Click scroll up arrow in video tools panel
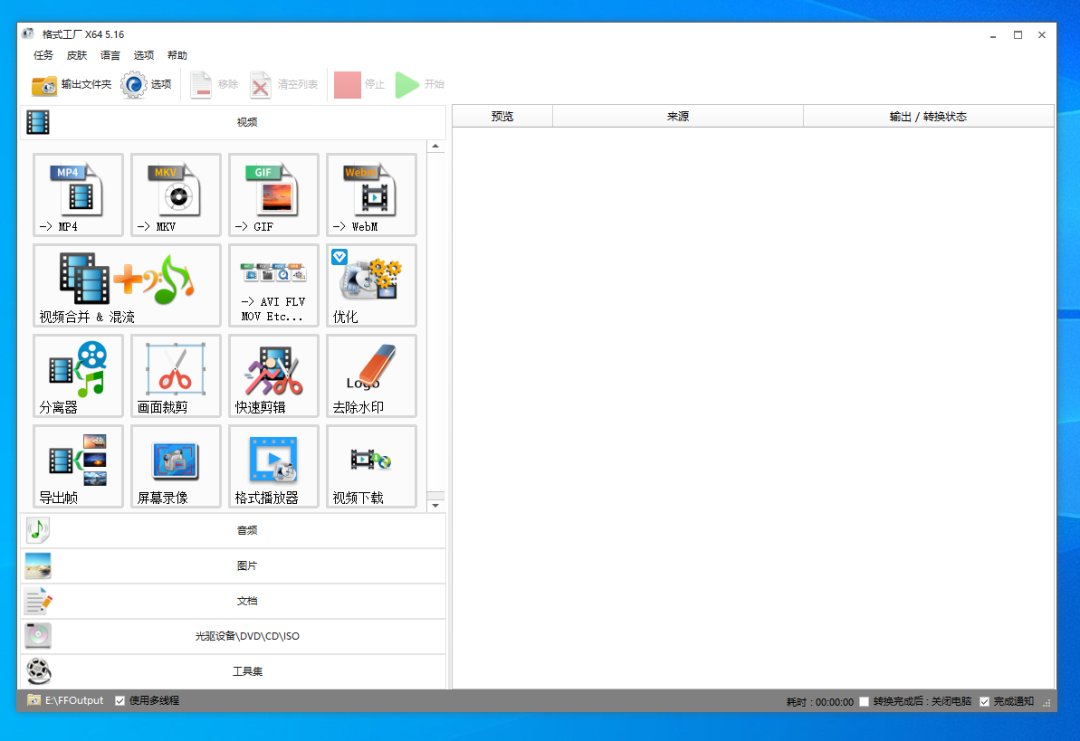Image resolution: width=1080 pixels, height=741 pixels. click(x=435, y=146)
